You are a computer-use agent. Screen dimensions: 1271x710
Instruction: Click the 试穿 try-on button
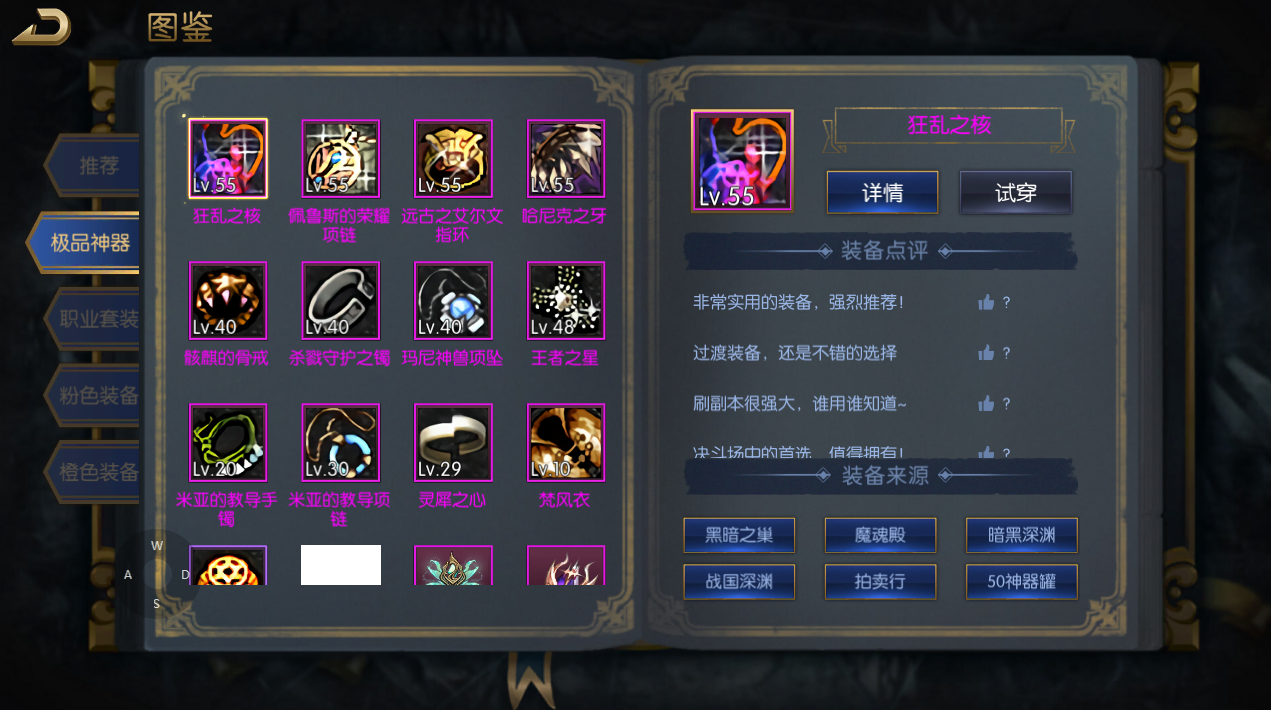pos(1016,193)
